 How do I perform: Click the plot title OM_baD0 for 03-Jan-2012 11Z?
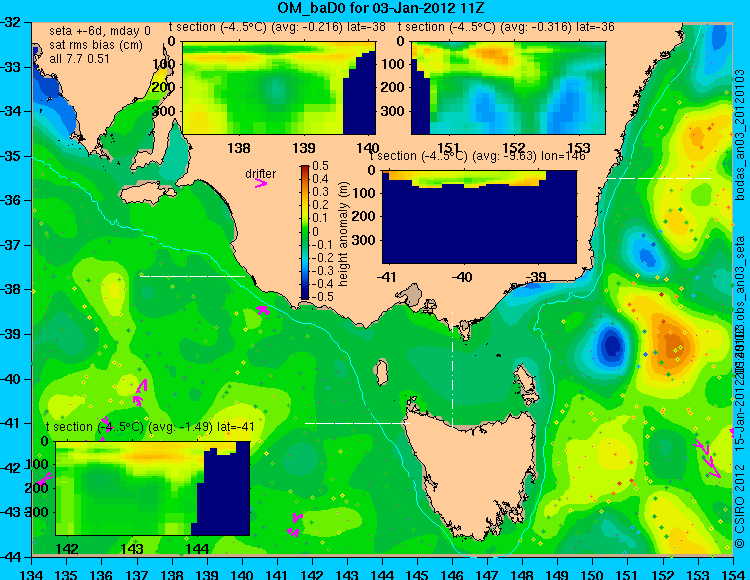click(x=381, y=8)
